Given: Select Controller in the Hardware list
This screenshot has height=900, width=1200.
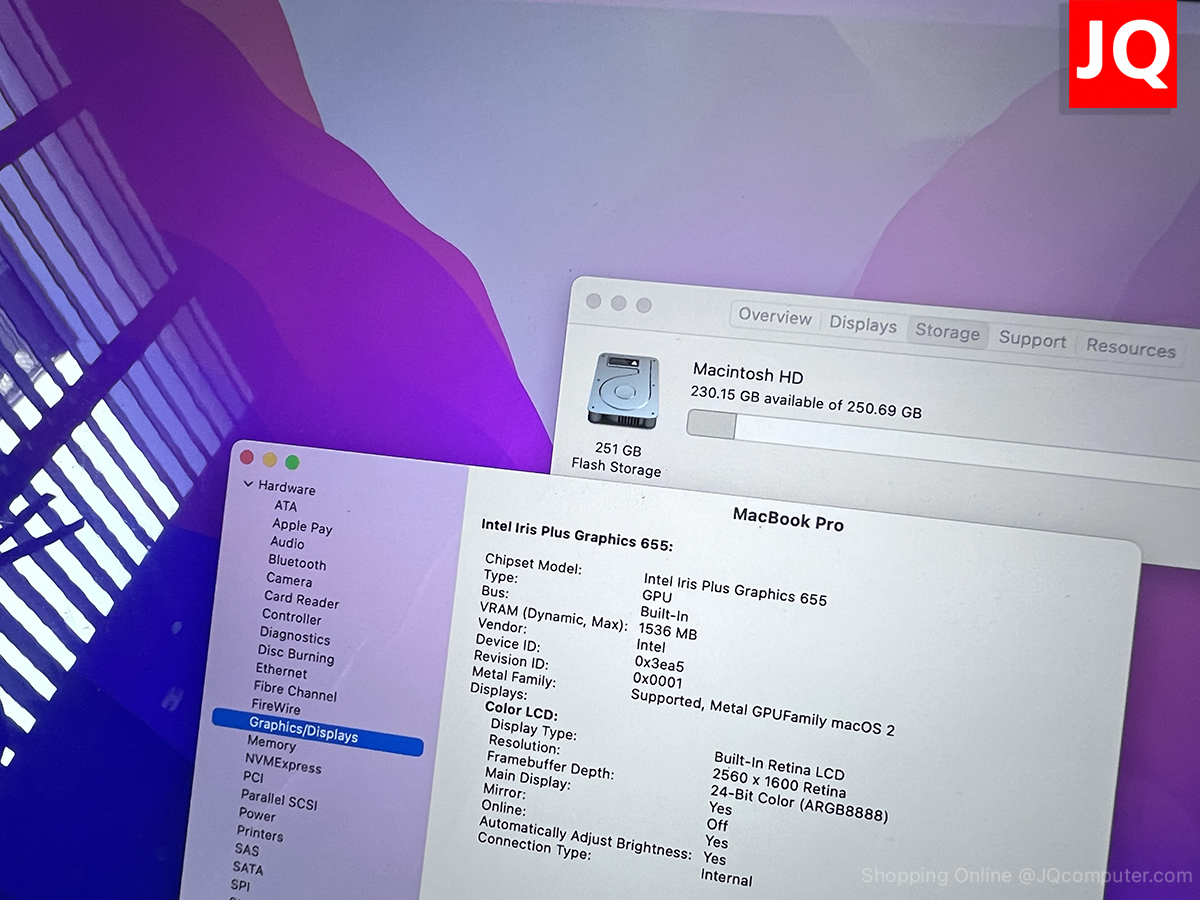Looking at the screenshot, I should click(x=291, y=617).
